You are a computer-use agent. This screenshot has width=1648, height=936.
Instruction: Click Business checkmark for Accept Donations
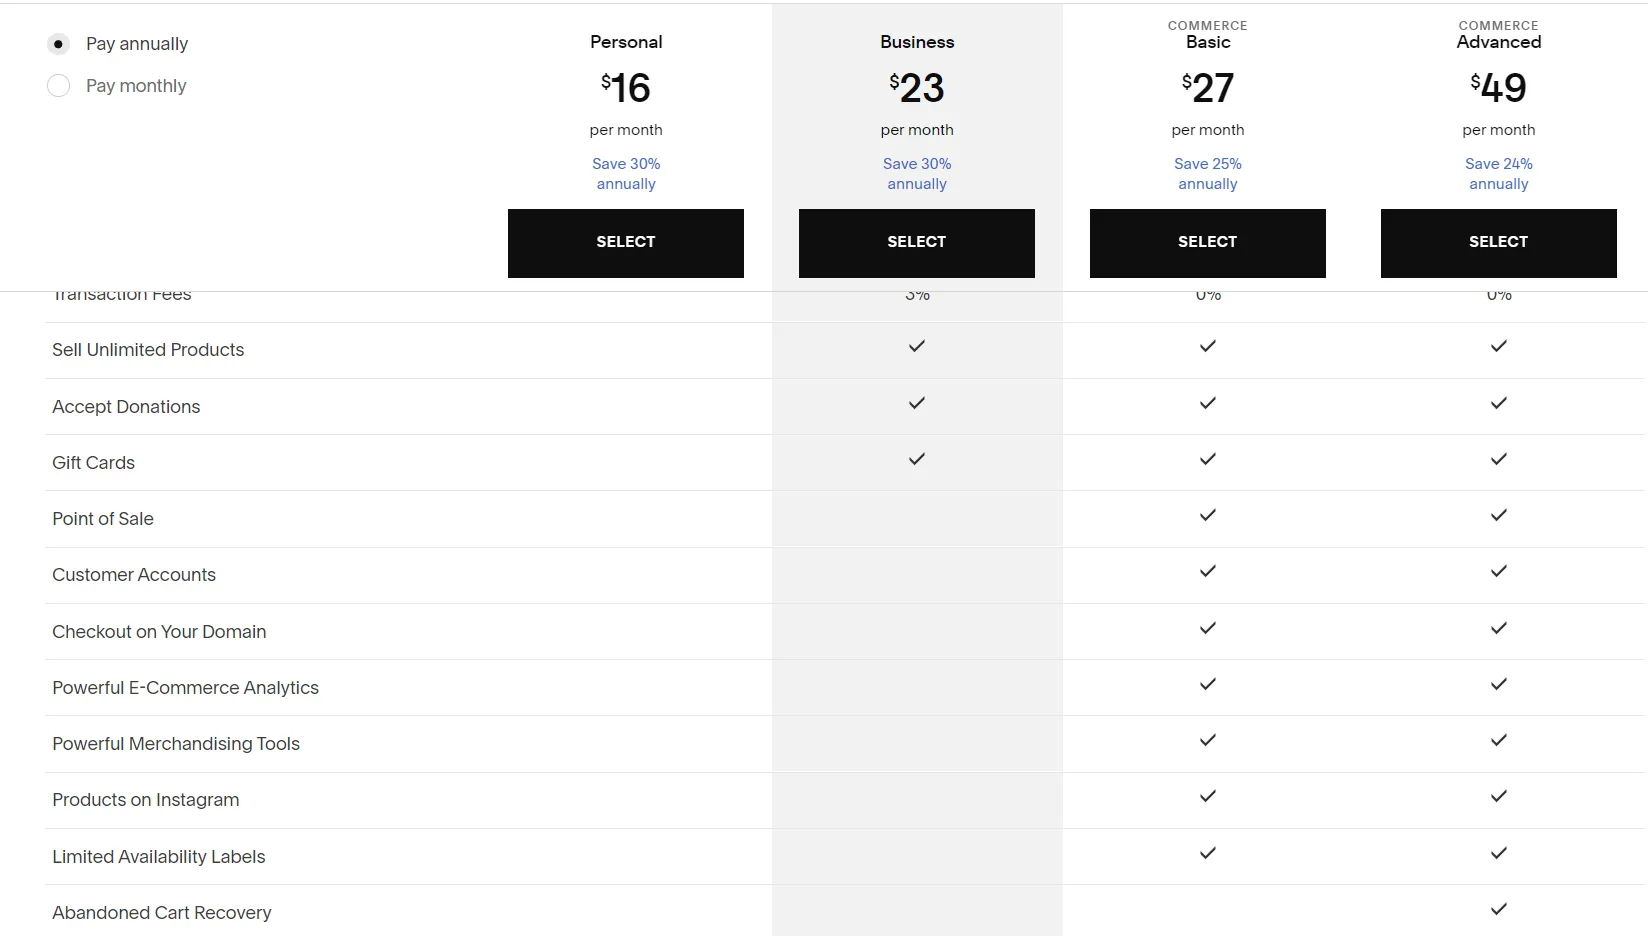tap(916, 403)
